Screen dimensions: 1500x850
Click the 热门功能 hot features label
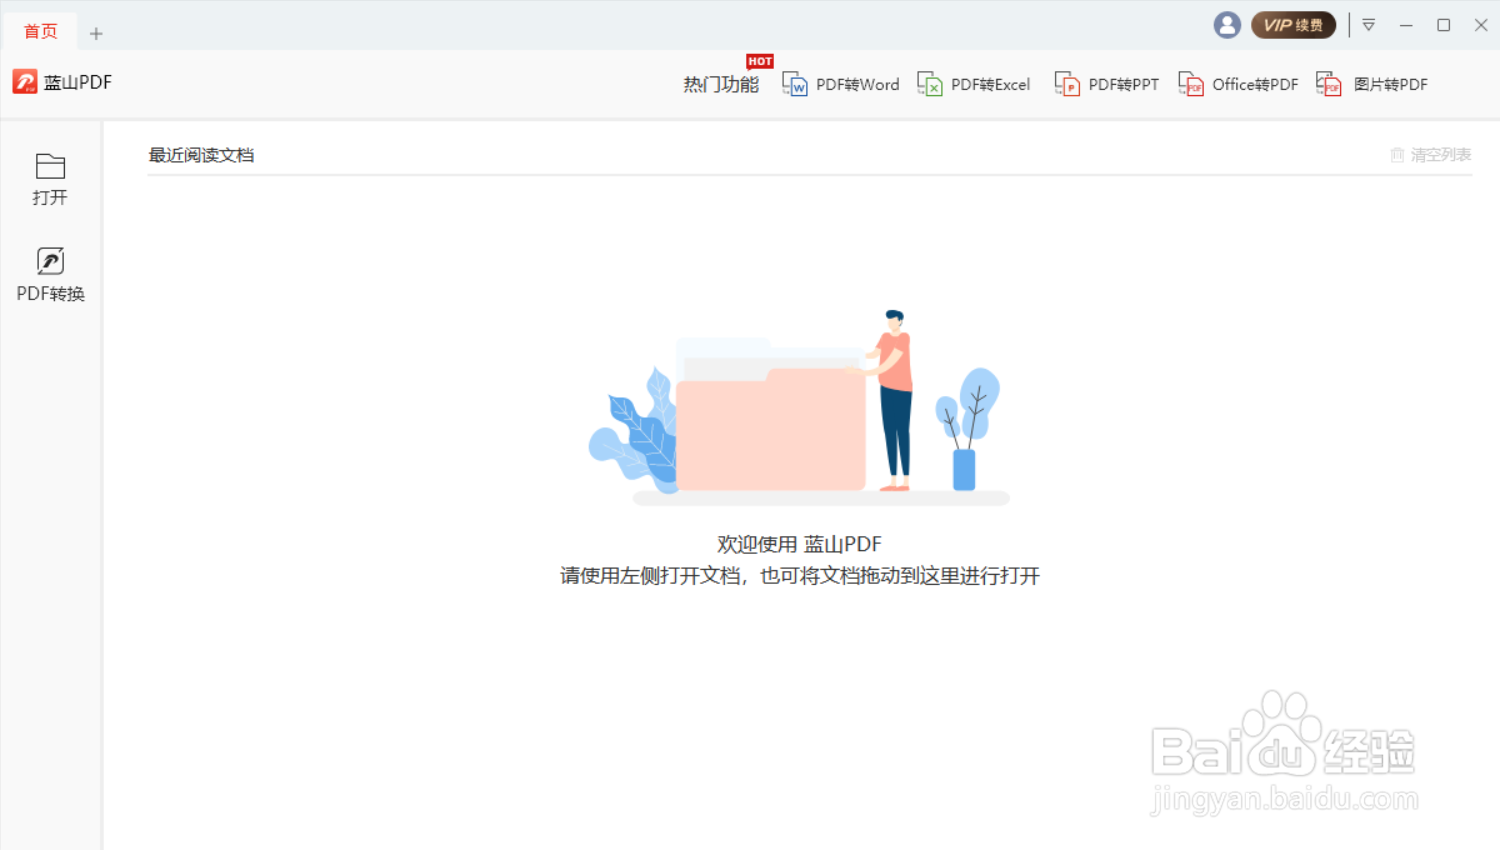(x=721, y=85)
